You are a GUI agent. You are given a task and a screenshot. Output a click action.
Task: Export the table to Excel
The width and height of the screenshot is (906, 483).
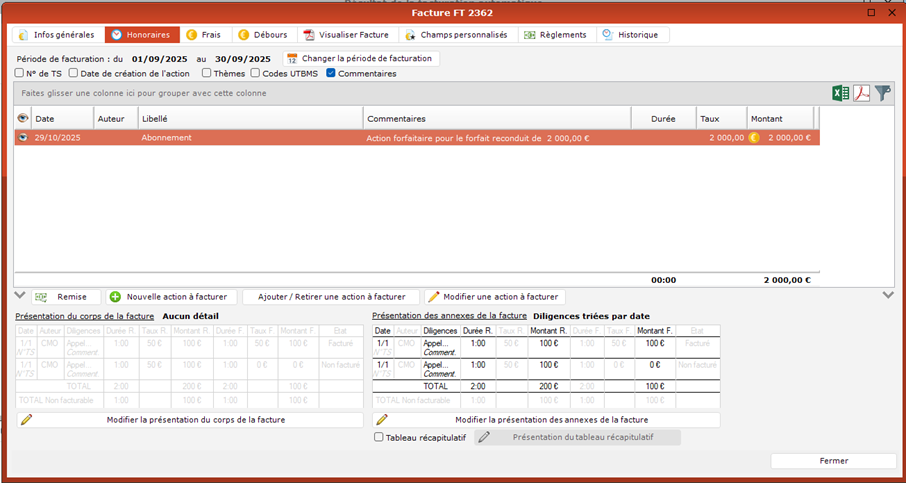coord(841,93)
